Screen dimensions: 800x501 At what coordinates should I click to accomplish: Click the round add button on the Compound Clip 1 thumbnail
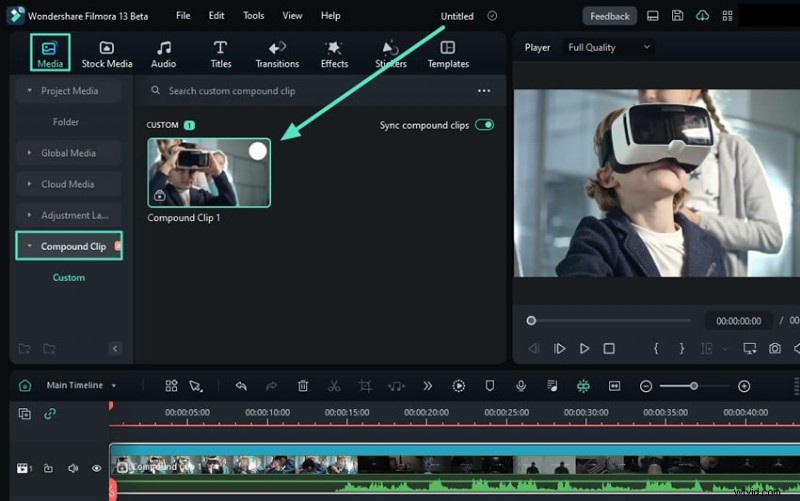(258, 151)
